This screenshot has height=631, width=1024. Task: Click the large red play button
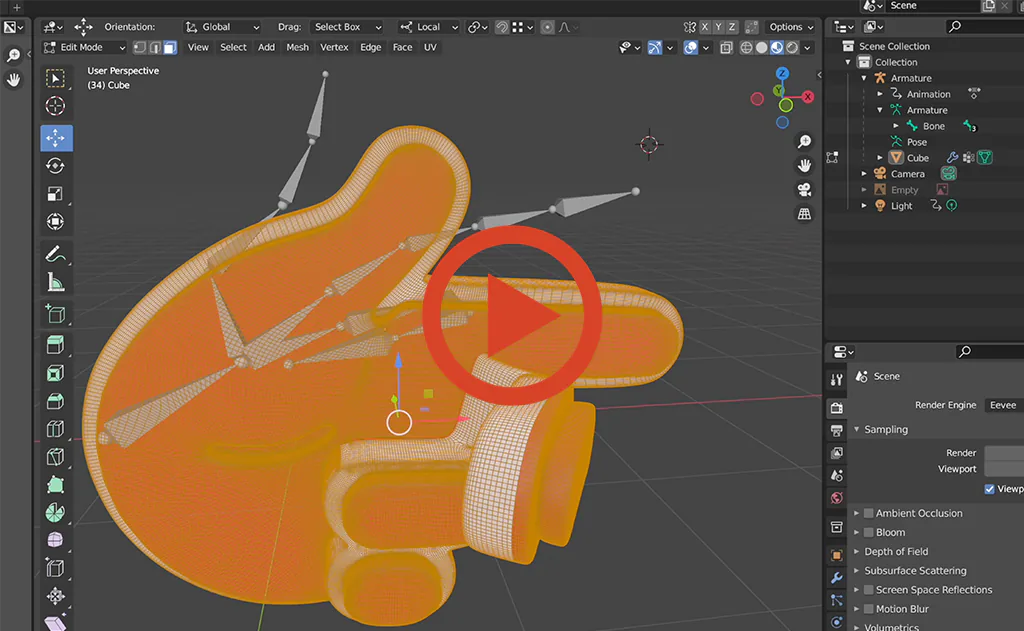512,316
